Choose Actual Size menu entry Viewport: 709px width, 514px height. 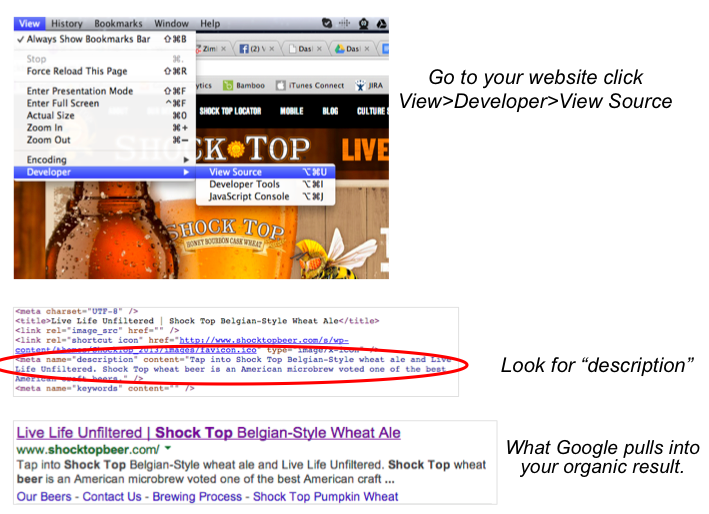(105, 116)
